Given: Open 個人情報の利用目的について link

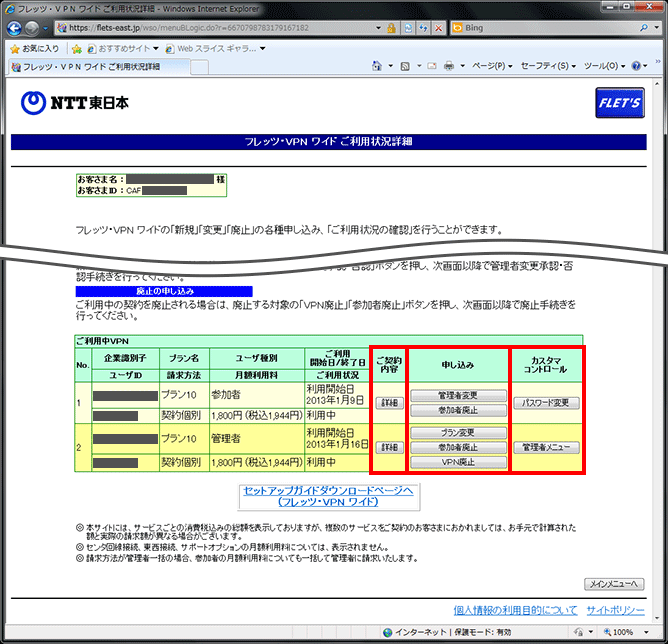Looking at the screenshot, I should (x=515, y=610).
